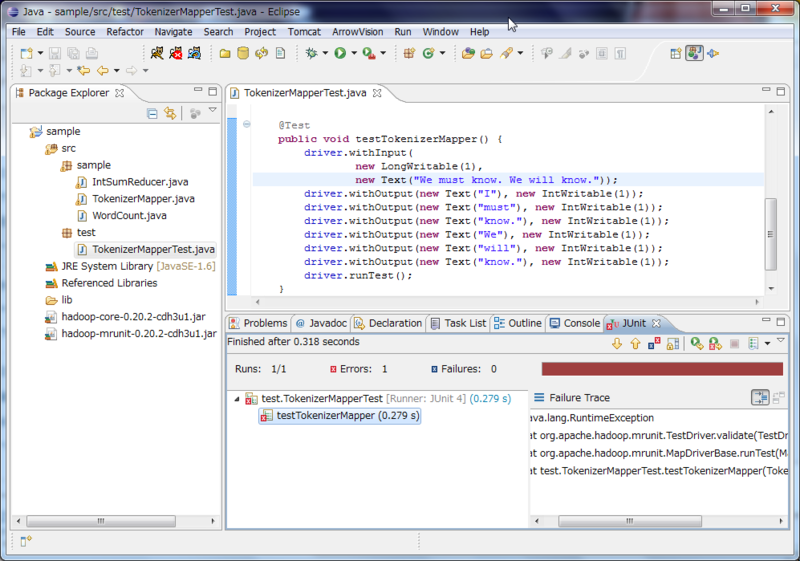Open Package Explorer view menu triangle

(213, 110)
